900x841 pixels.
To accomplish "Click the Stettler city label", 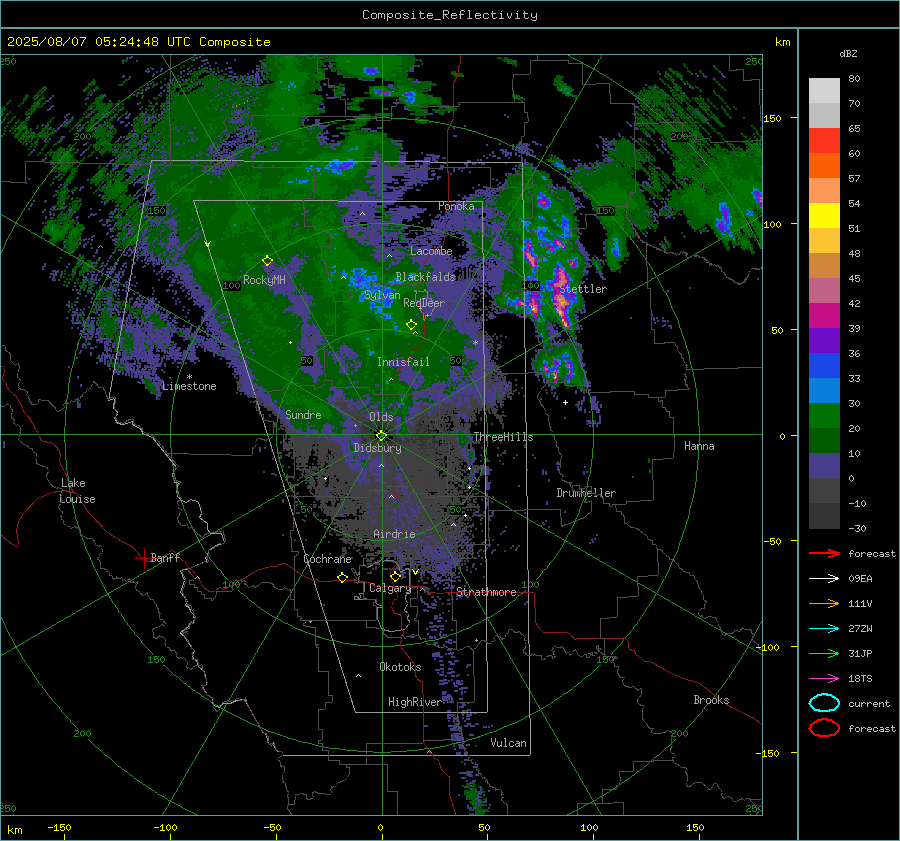I will coord(583,289).
